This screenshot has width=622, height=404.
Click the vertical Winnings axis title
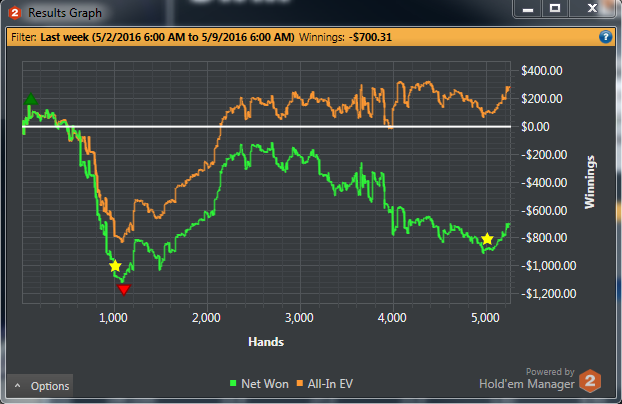point(590,182)
